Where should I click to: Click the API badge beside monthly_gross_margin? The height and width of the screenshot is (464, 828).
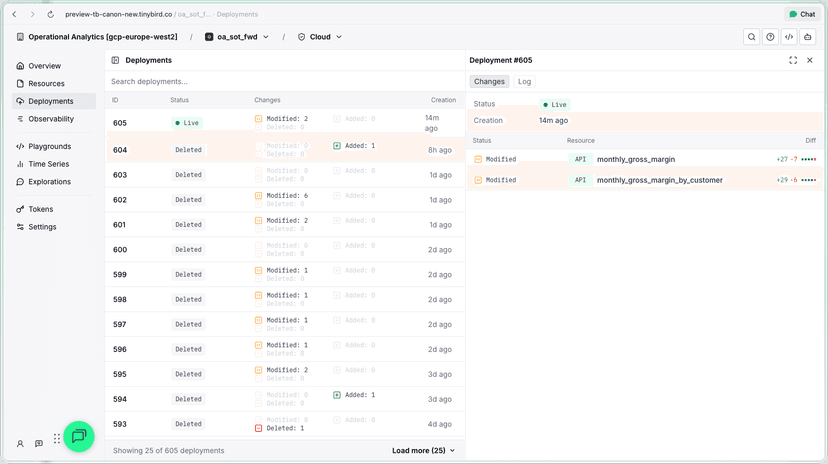[x=580, y=159]
